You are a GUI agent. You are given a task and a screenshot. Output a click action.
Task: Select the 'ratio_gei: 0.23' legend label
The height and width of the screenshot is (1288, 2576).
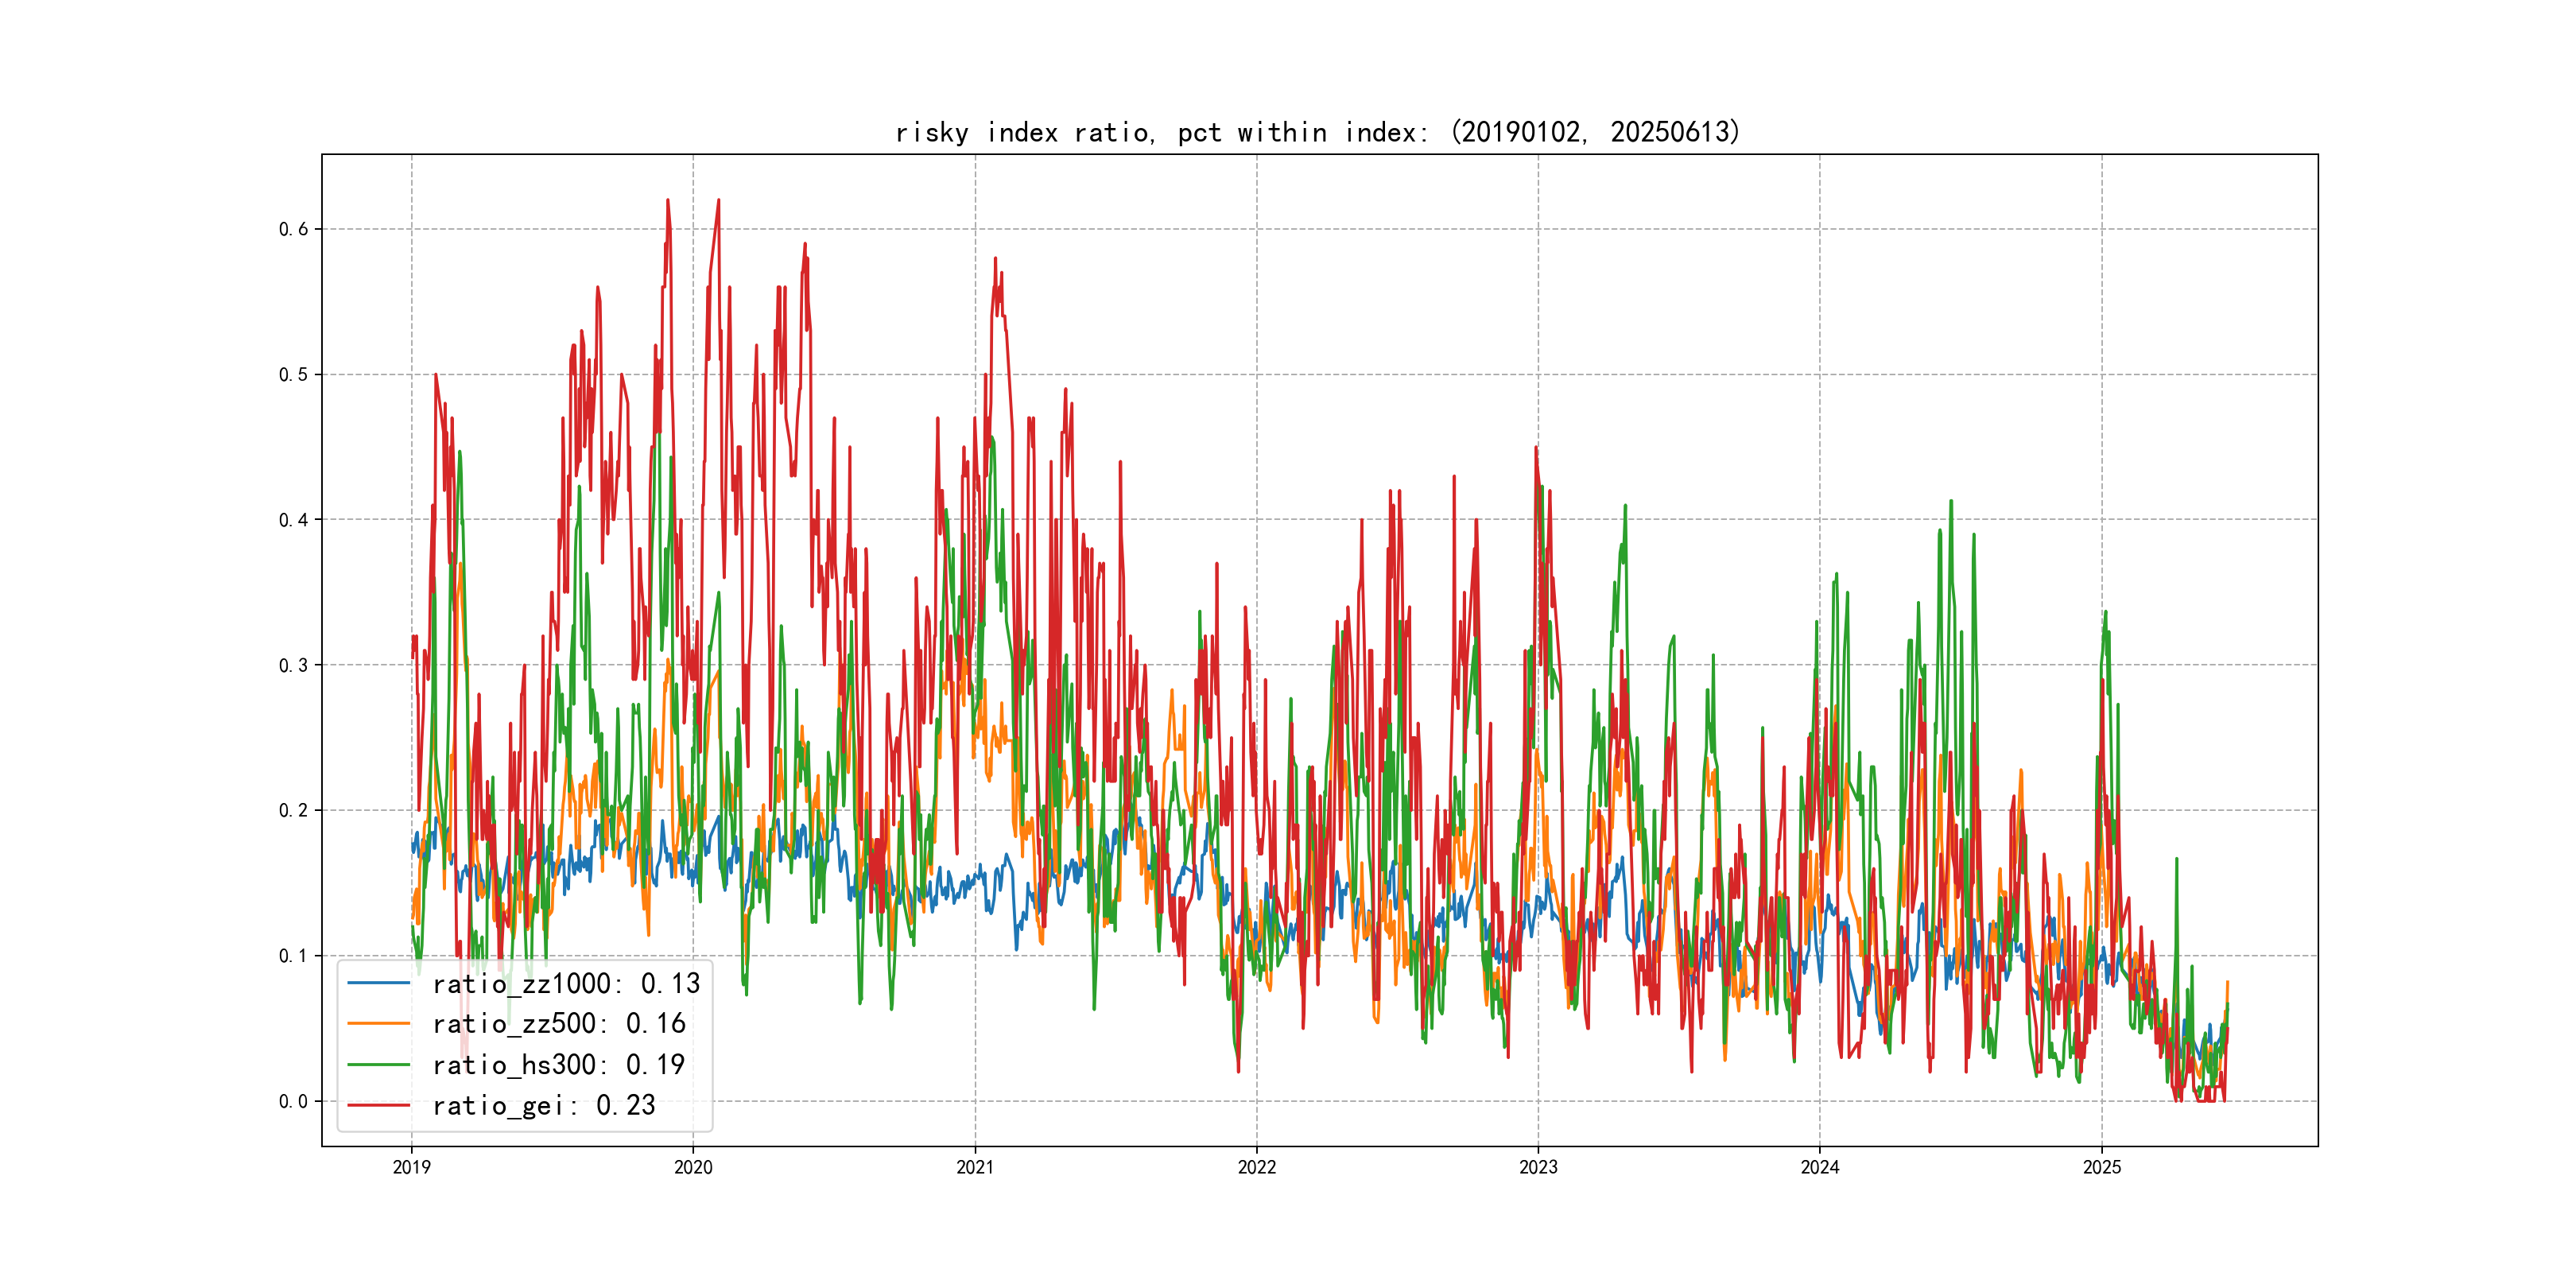click(544, 1106)
